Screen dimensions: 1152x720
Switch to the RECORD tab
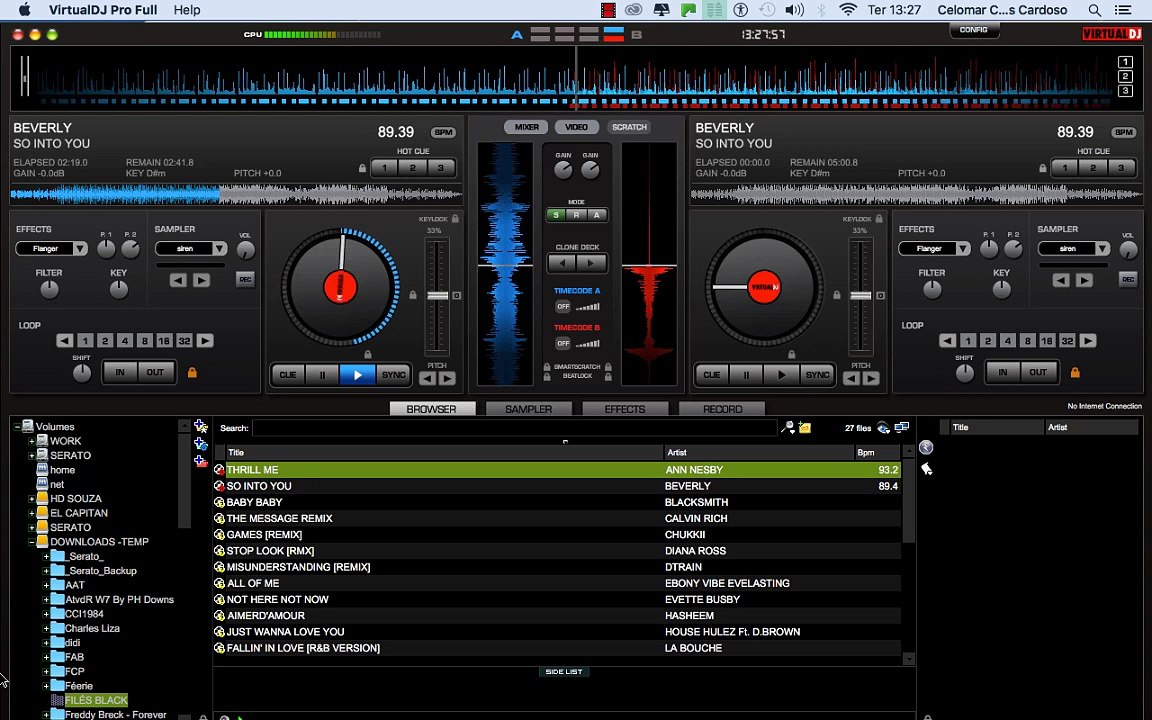coord(722,409)
